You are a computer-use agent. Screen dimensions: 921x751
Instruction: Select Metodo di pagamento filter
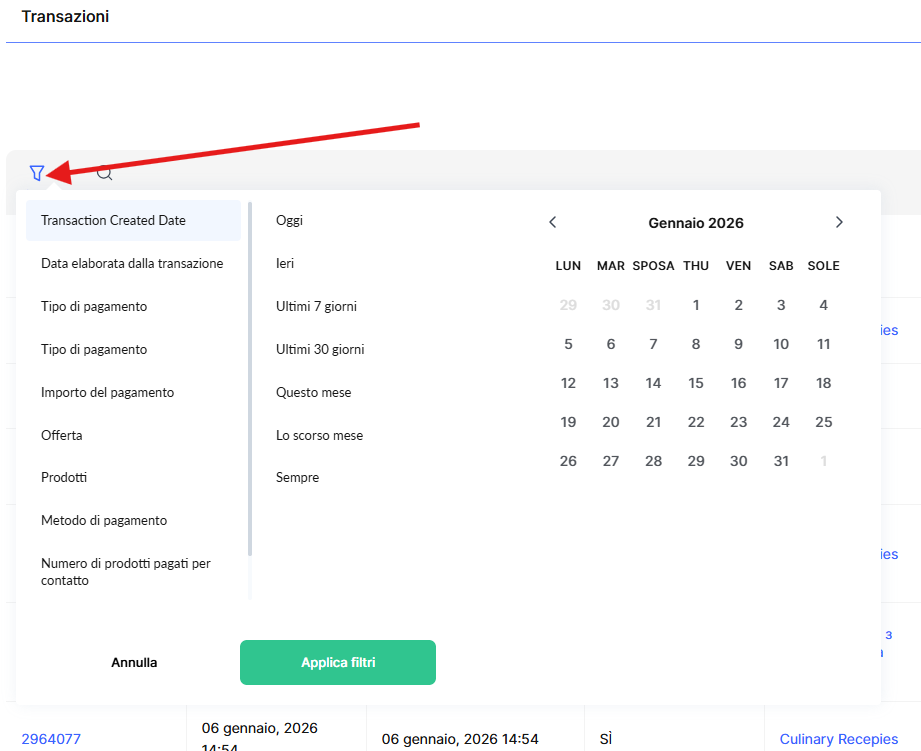pyautogui.click(x=104, y=521)
